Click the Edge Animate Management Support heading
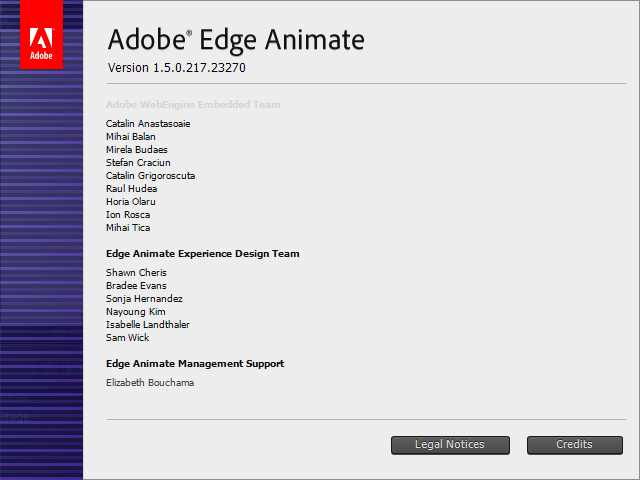Viewport: 640px width, 480px height. point(195,364)
